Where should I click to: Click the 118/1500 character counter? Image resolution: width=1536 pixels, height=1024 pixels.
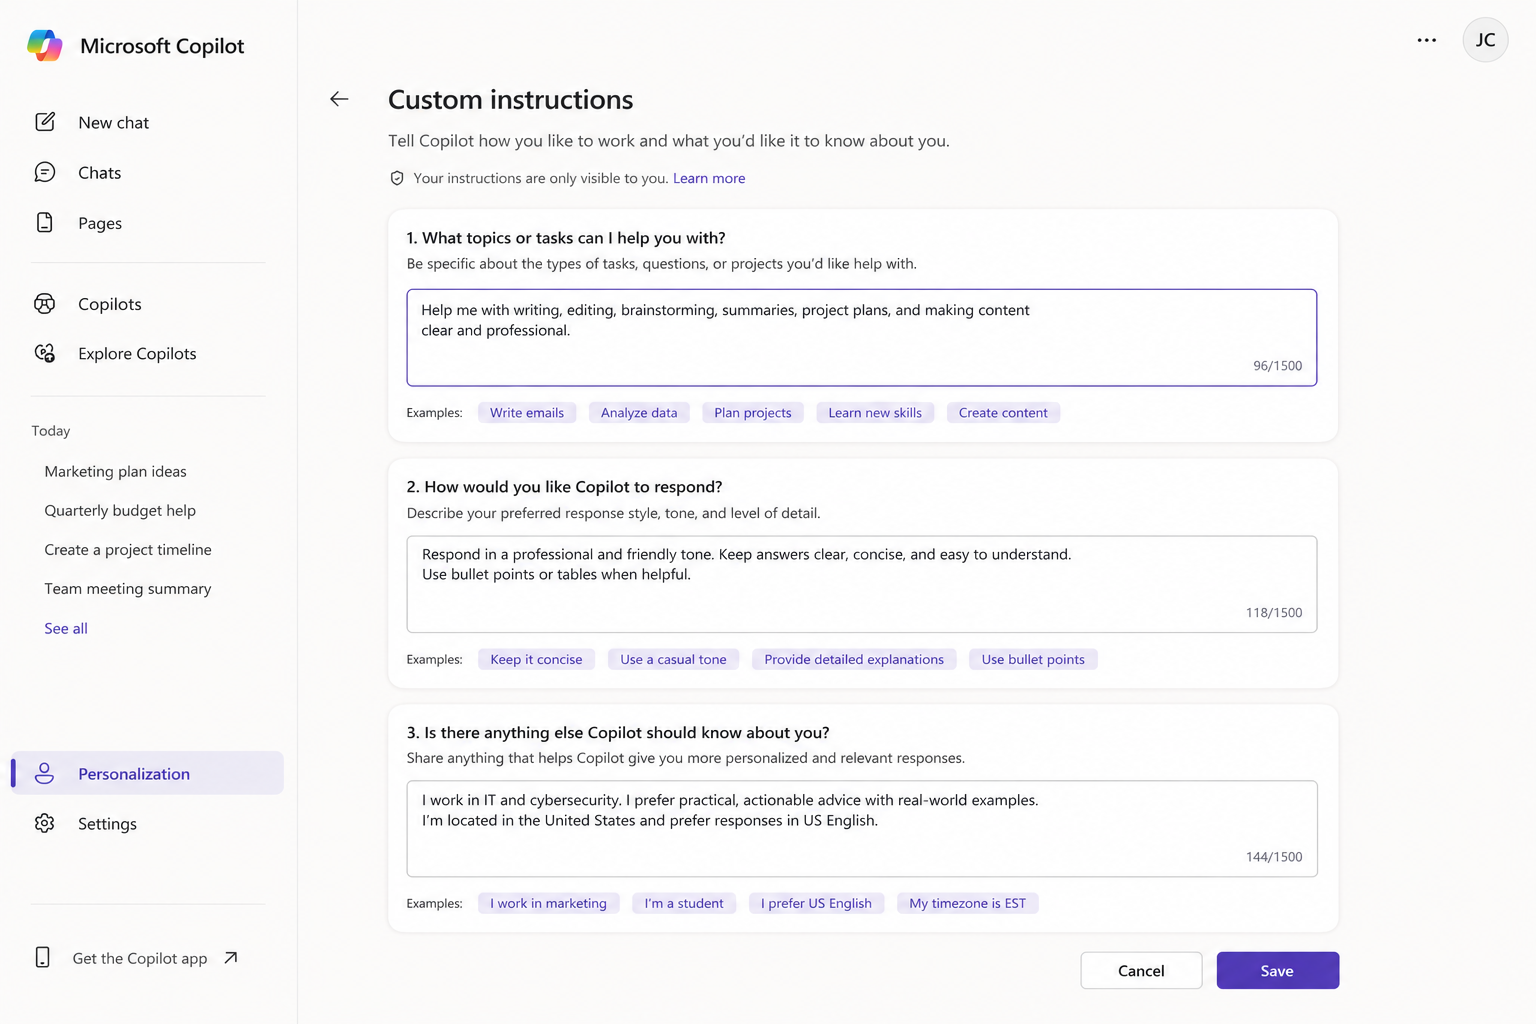pos(1273,613)
